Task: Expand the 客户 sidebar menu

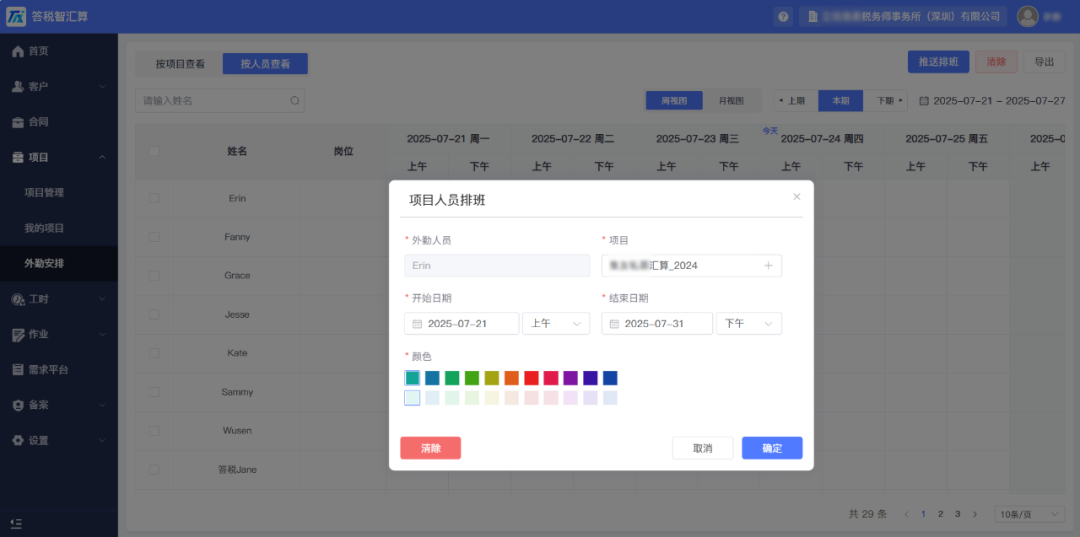Action: [59, 87]
